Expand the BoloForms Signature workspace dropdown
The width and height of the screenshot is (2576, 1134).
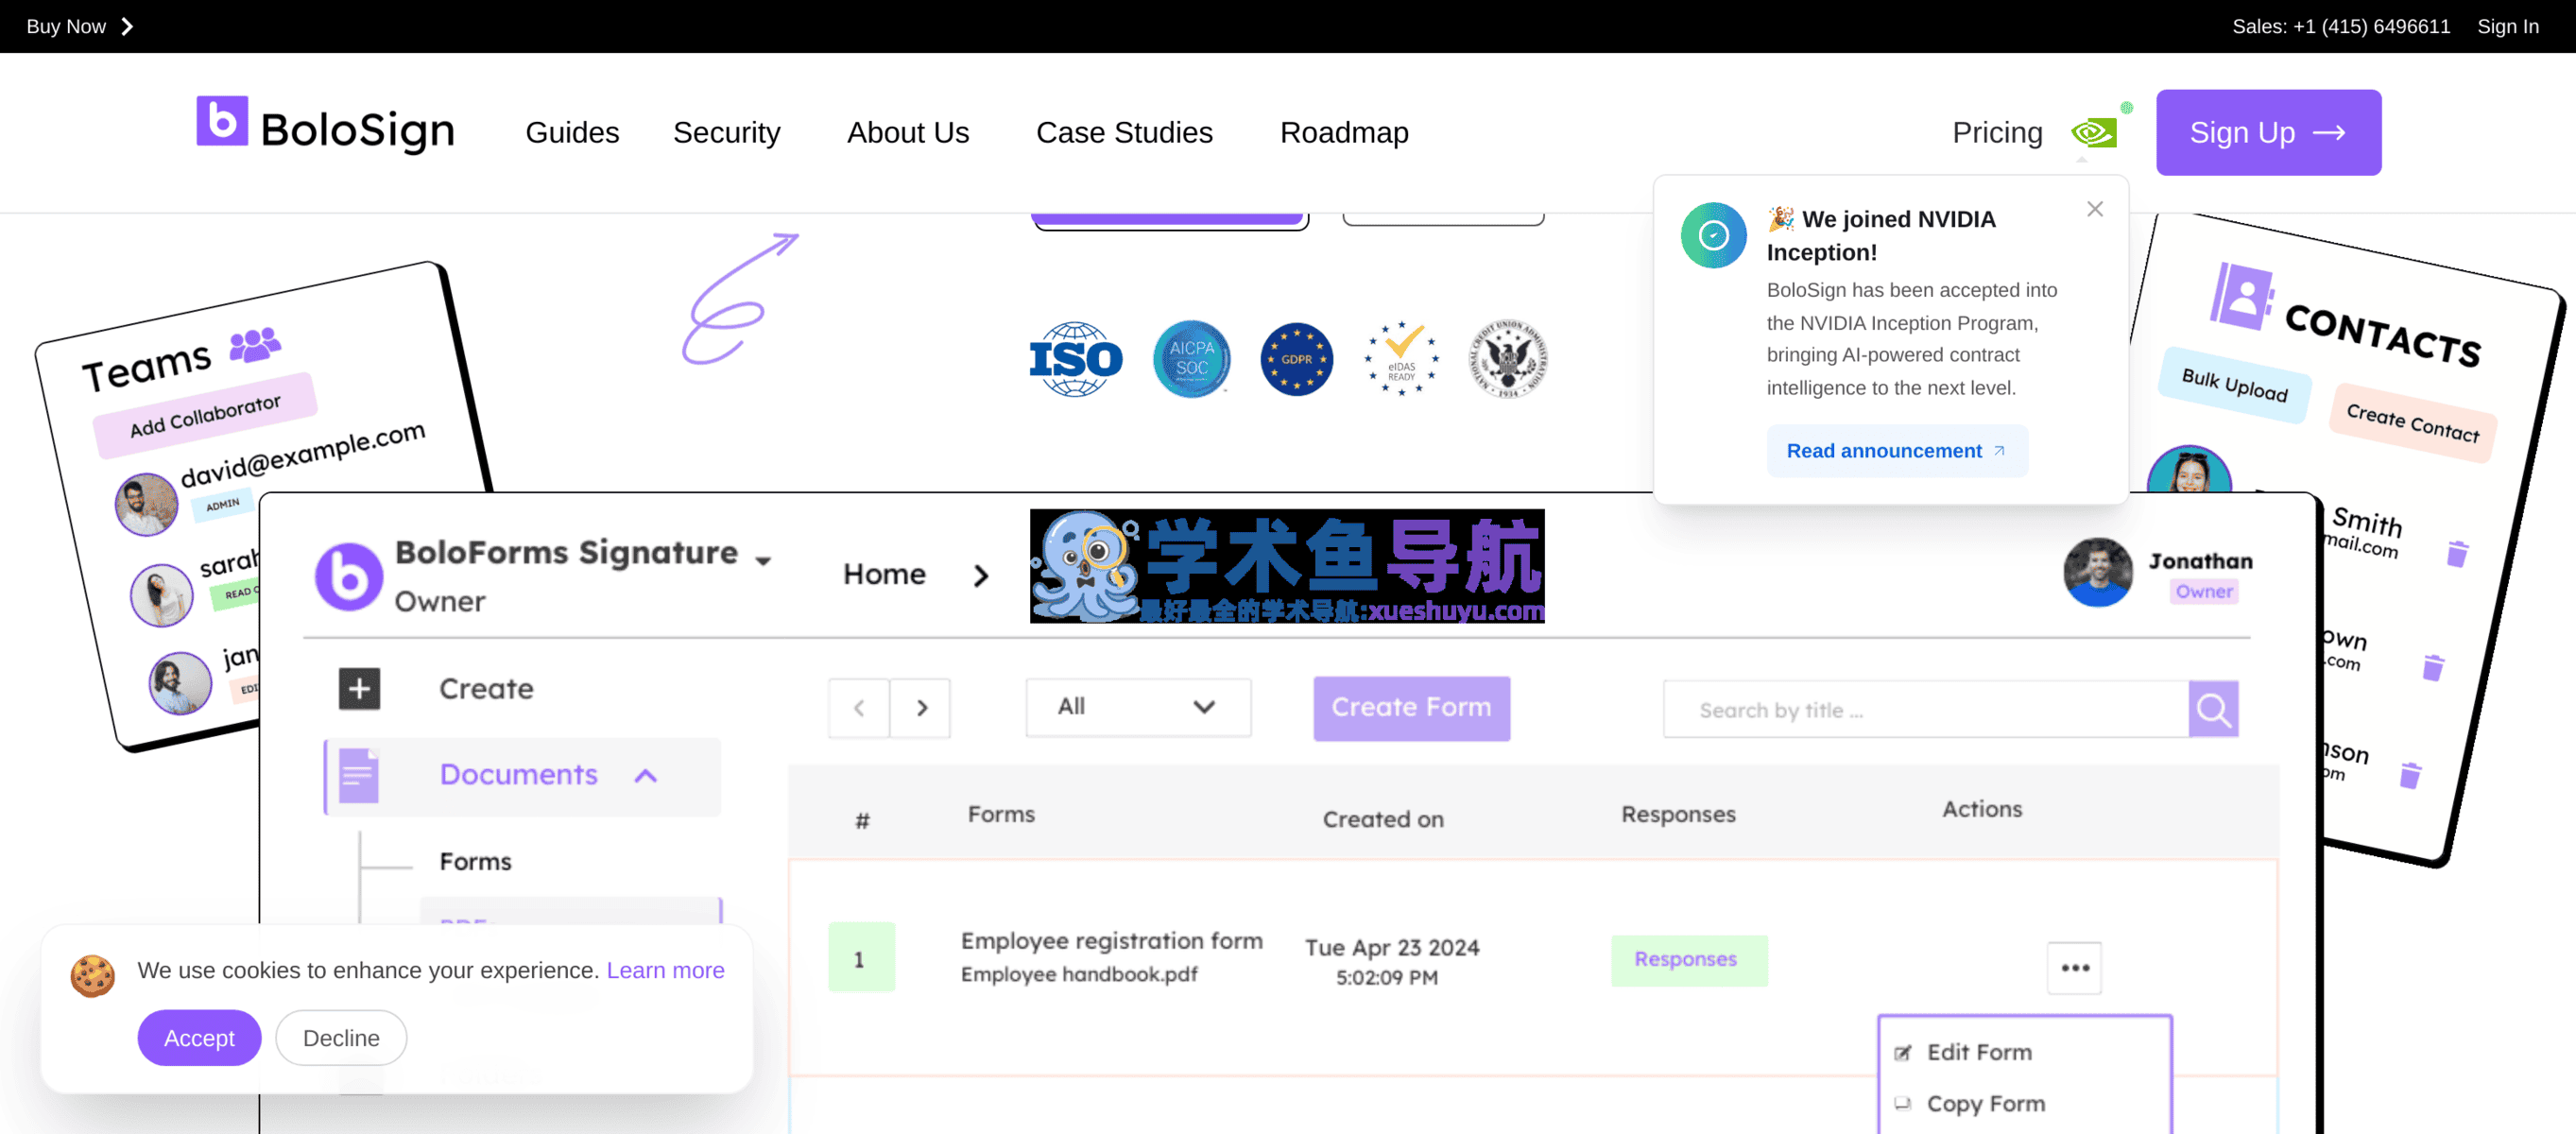point(763,560)
